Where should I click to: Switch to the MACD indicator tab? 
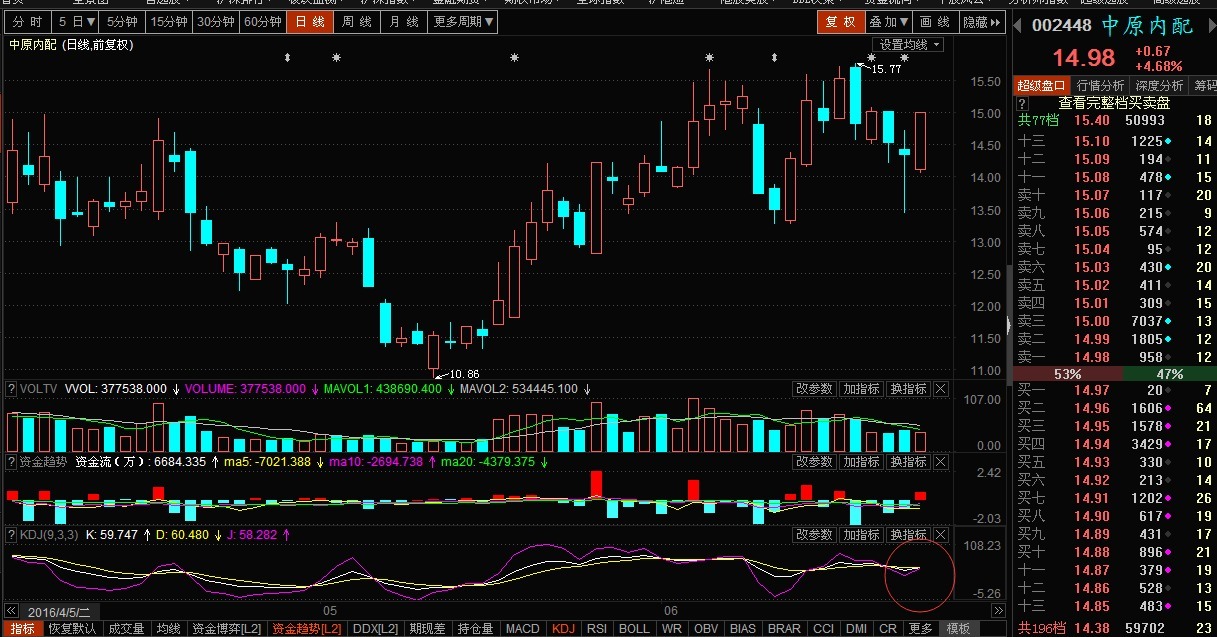point(522,629)
